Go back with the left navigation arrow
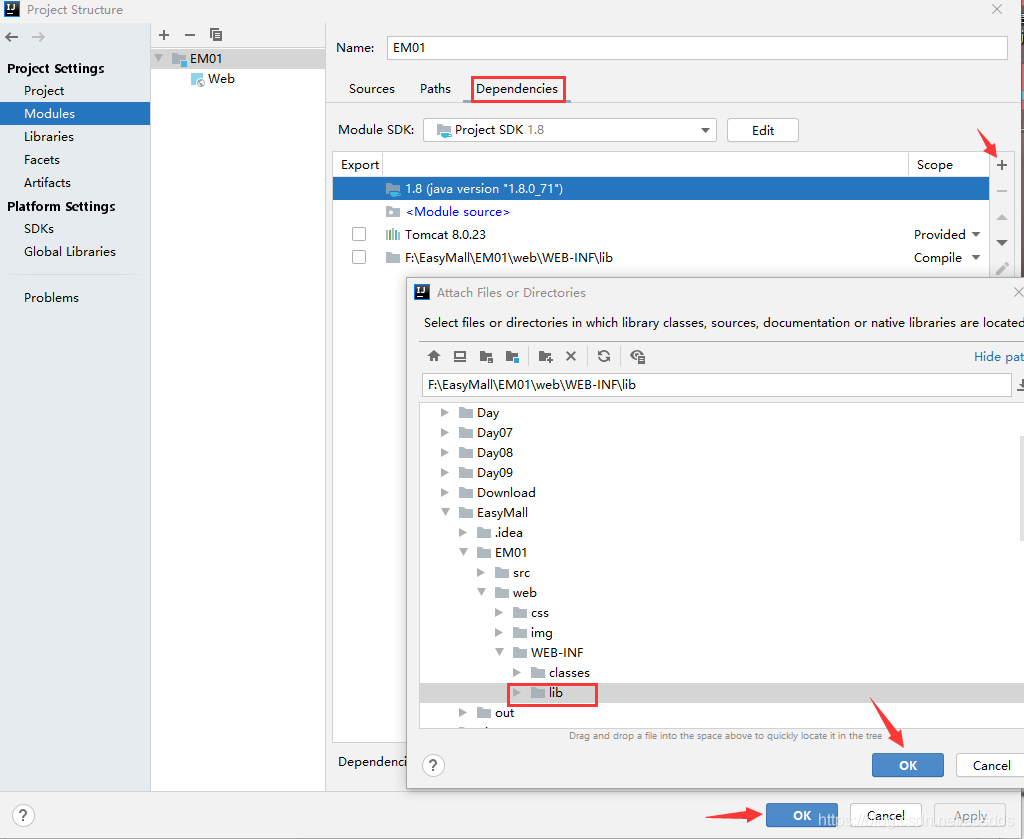This screenshot has height=839, width=1024. [x=12, y=37]
